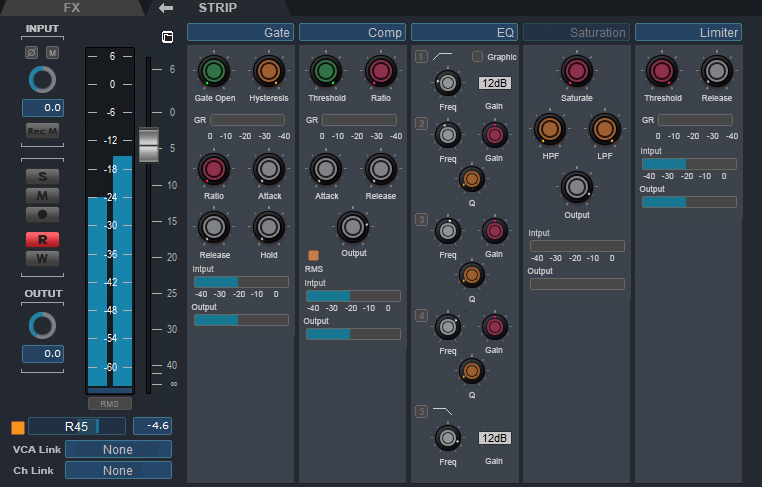Click the back arrow beside STRIP
This screenshot has width=762, height=487.
pos(166,8)
